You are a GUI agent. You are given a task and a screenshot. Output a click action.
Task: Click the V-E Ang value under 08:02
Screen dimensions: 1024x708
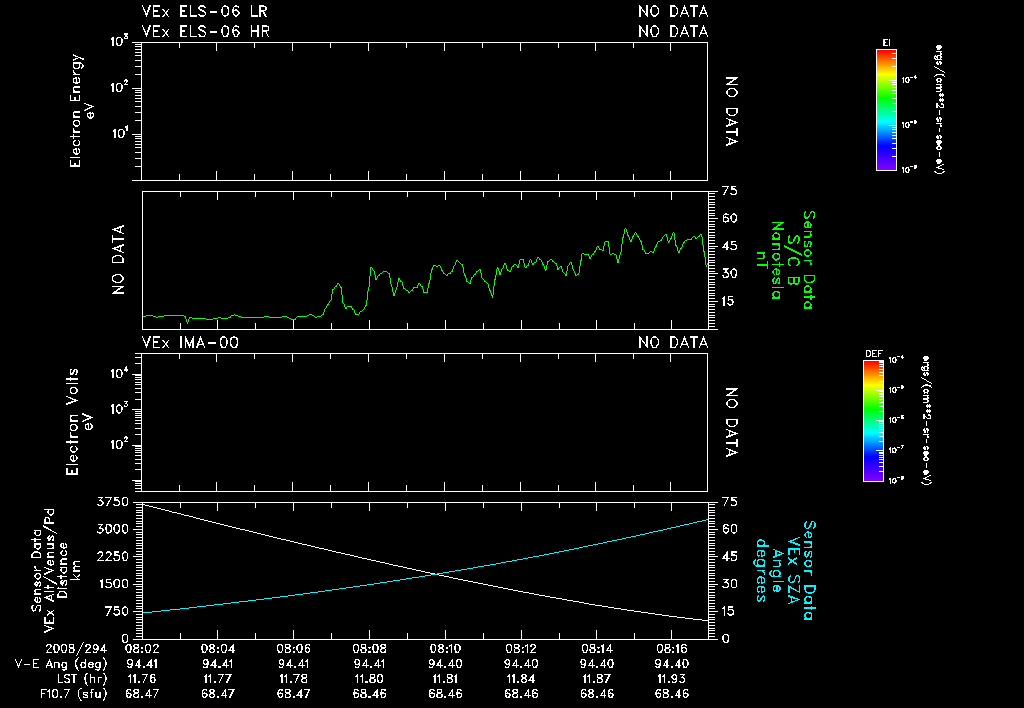coord(142,664)
